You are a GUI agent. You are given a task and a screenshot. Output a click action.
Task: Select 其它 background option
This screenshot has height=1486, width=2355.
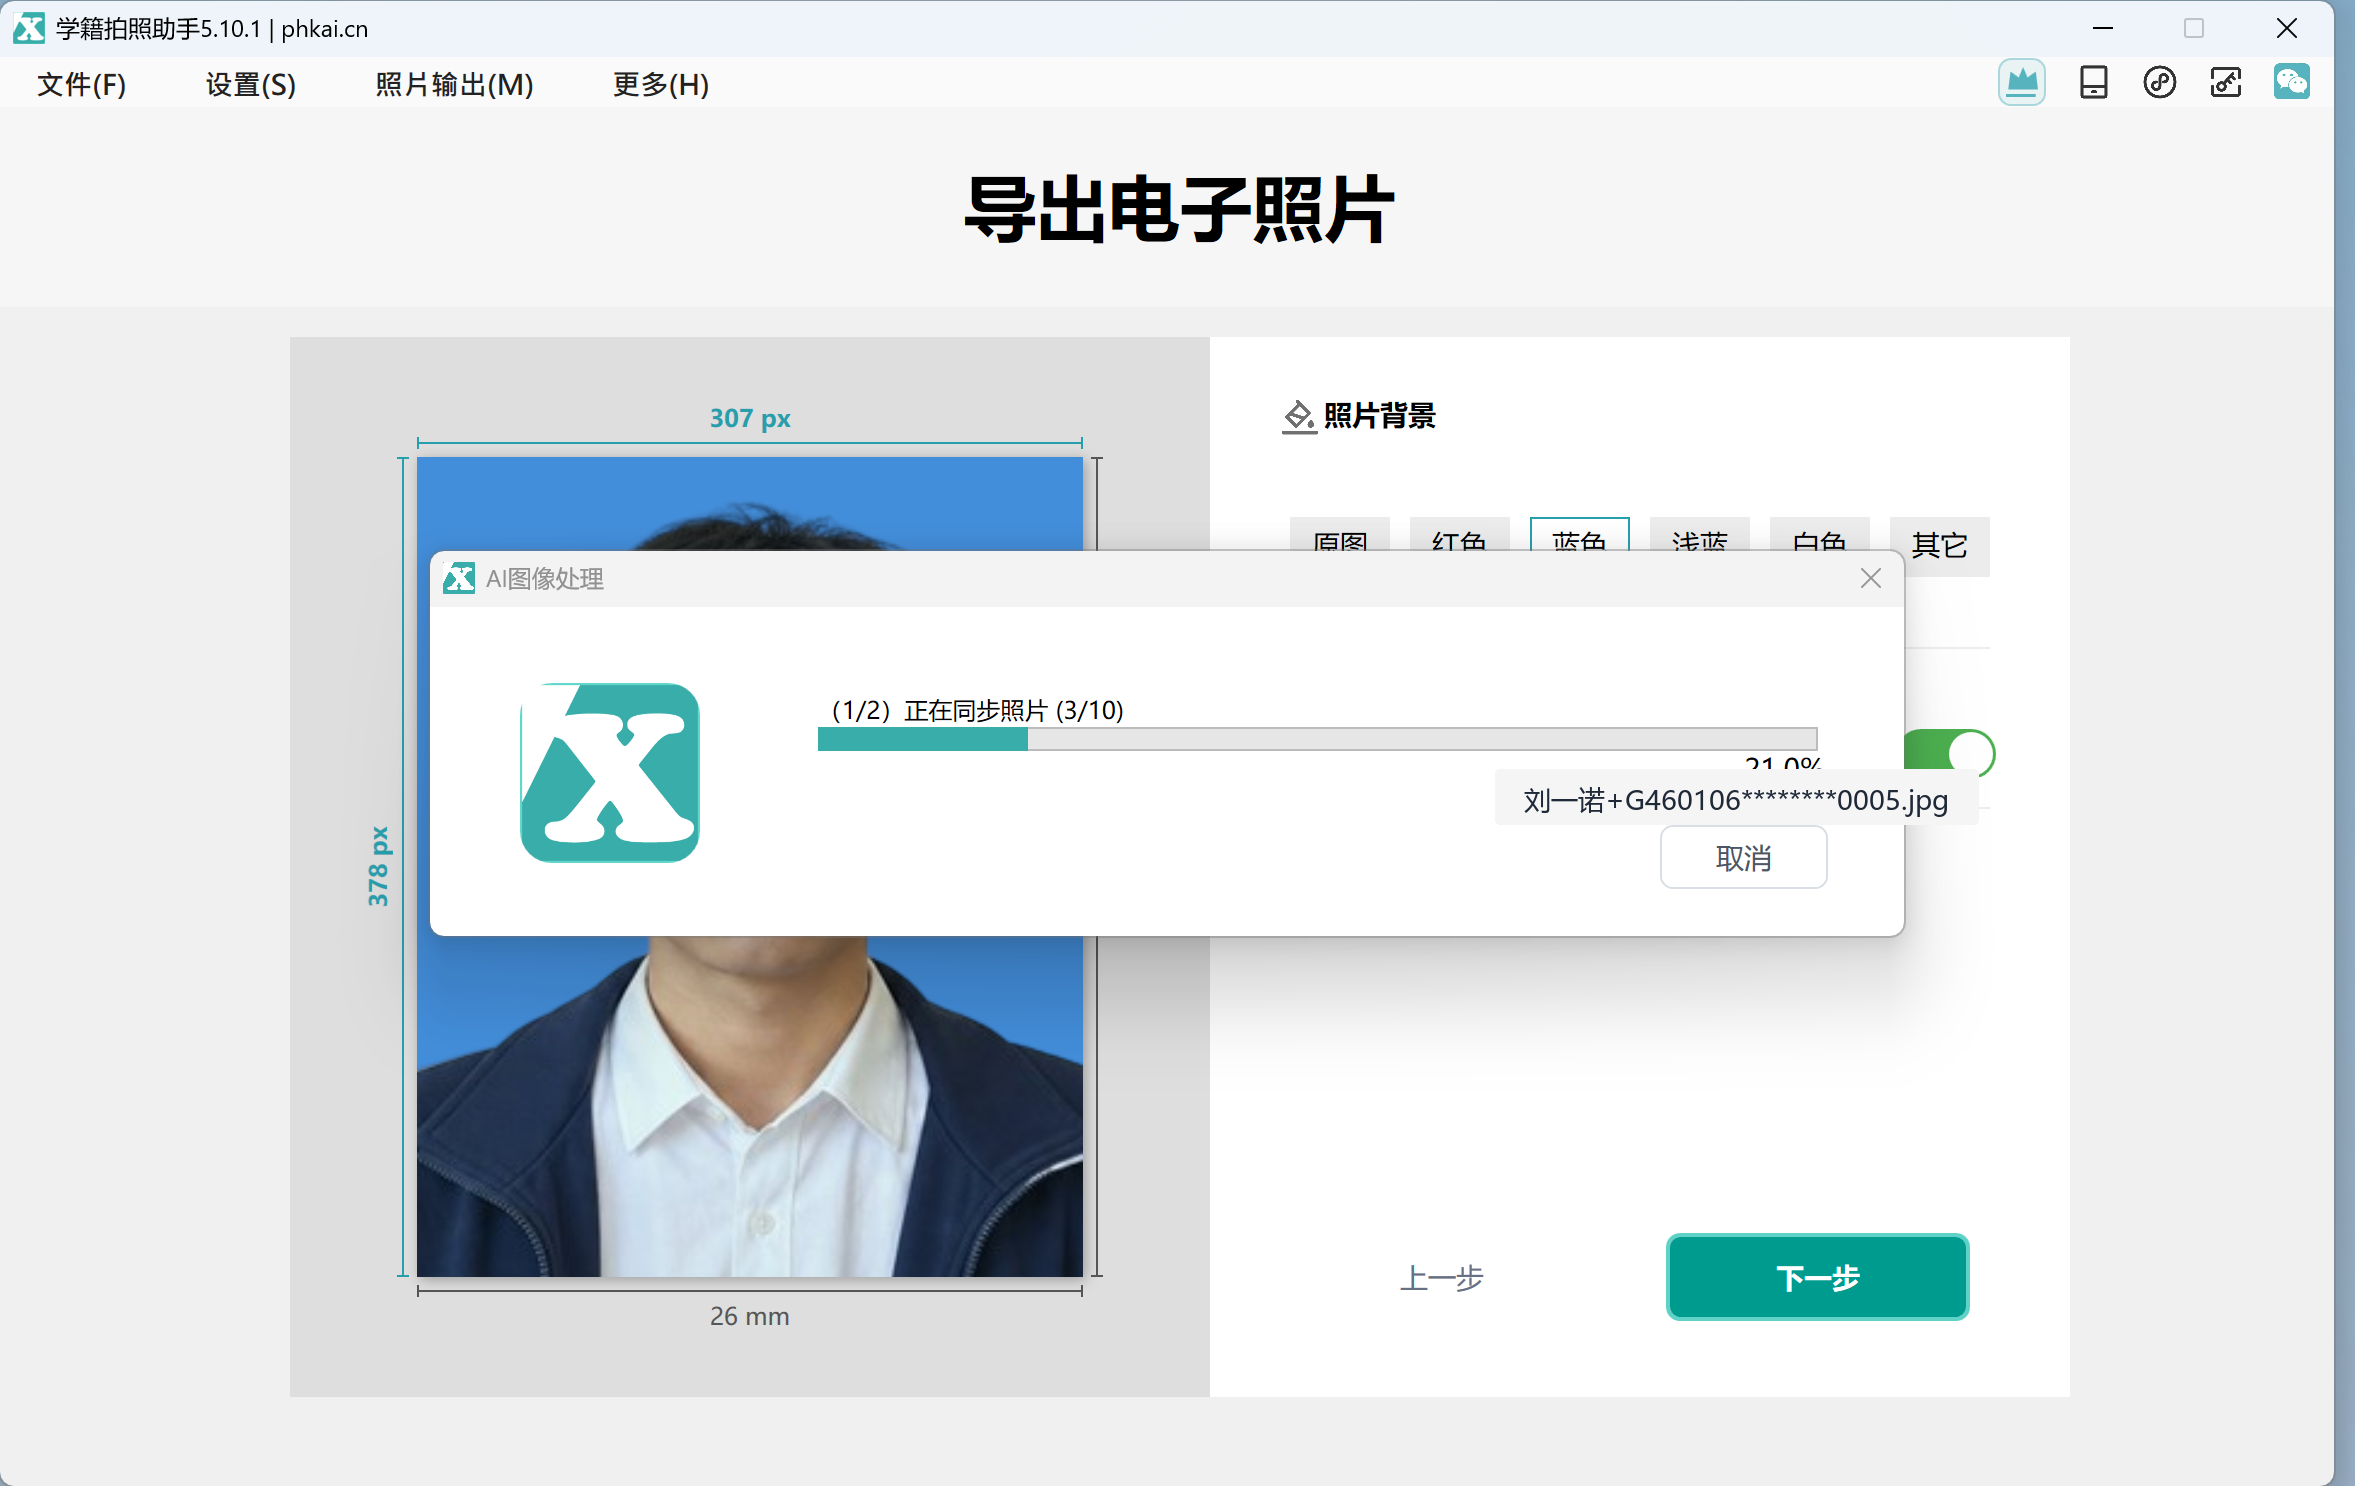tap(1939, 545)
